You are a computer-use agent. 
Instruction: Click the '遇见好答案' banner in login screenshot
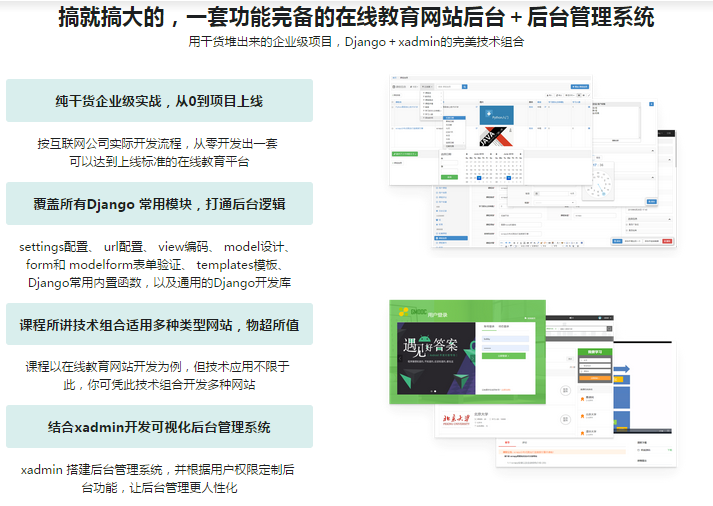point(436,358)
